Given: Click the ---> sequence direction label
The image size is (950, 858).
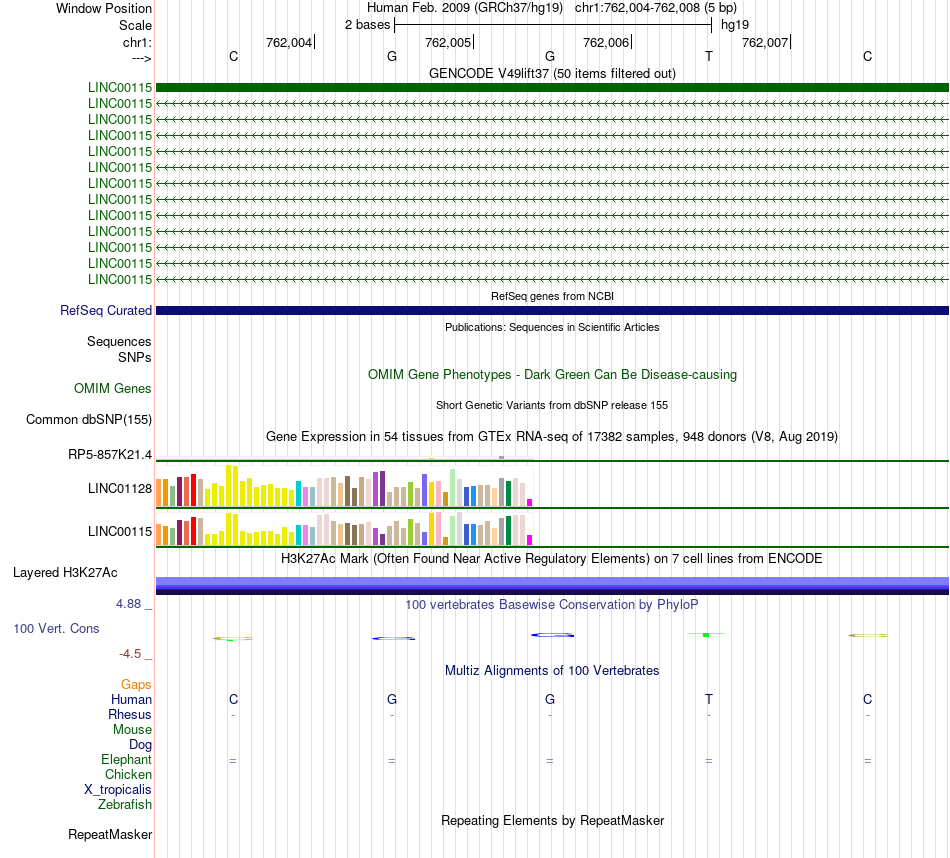Looking at the screenshot, I should click(141, 58).
